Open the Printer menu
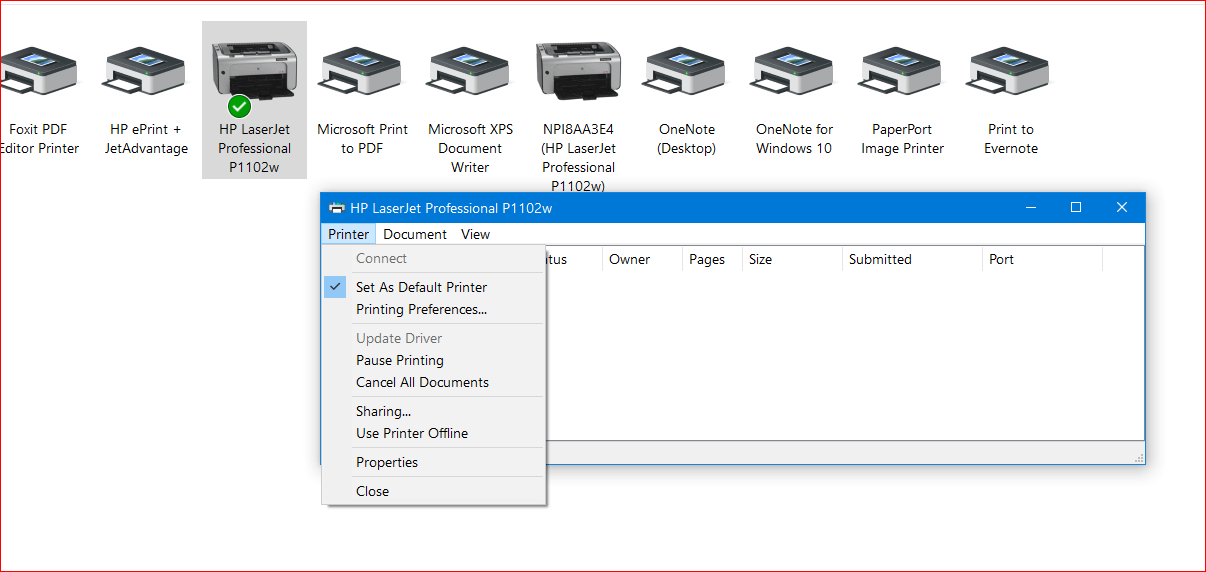Screen dimensions: 1206x572 click(x=348, y=234)
